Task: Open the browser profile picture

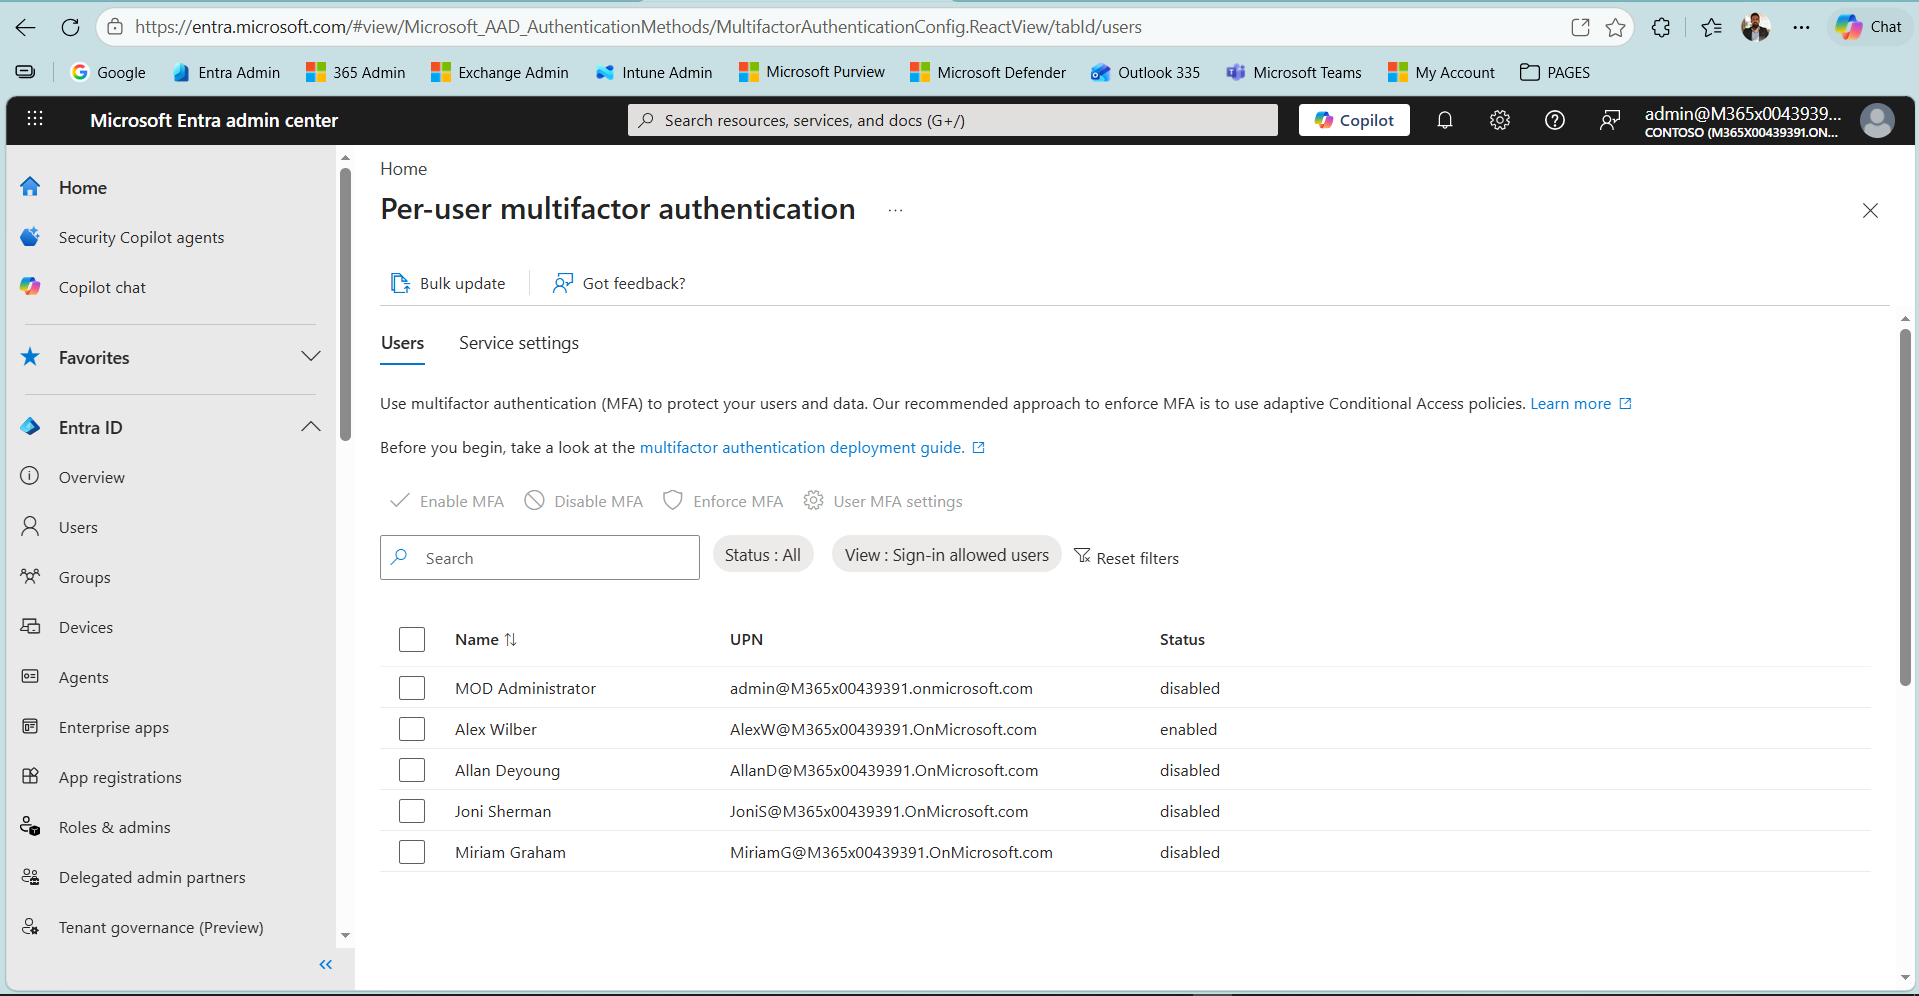Action: click(x=1755, y=27)
